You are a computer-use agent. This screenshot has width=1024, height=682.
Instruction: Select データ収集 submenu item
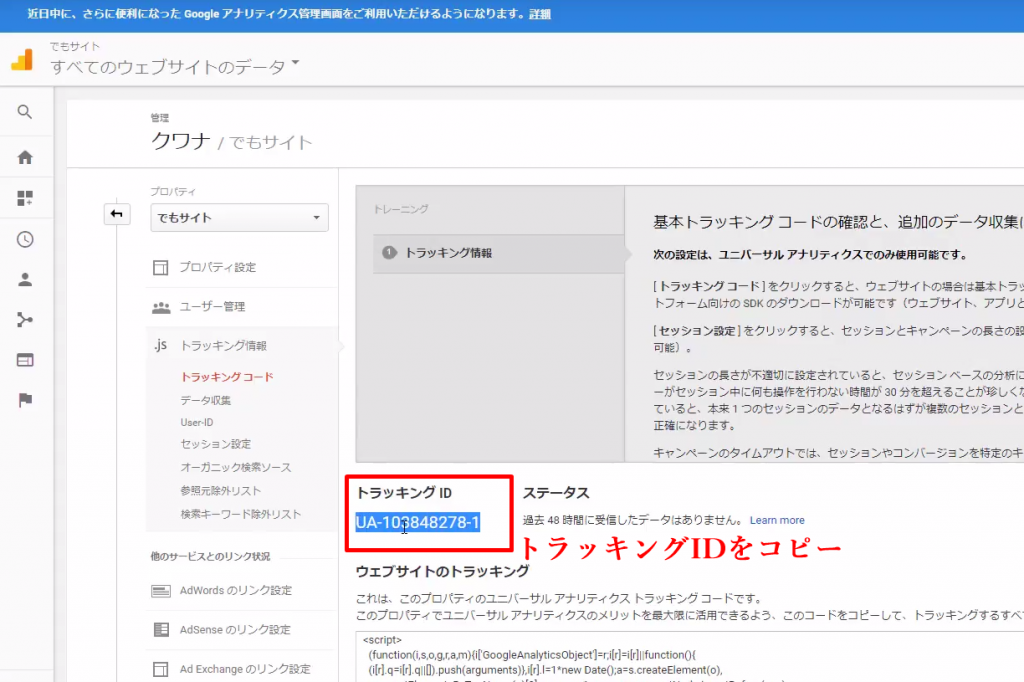tap(205, 400)
